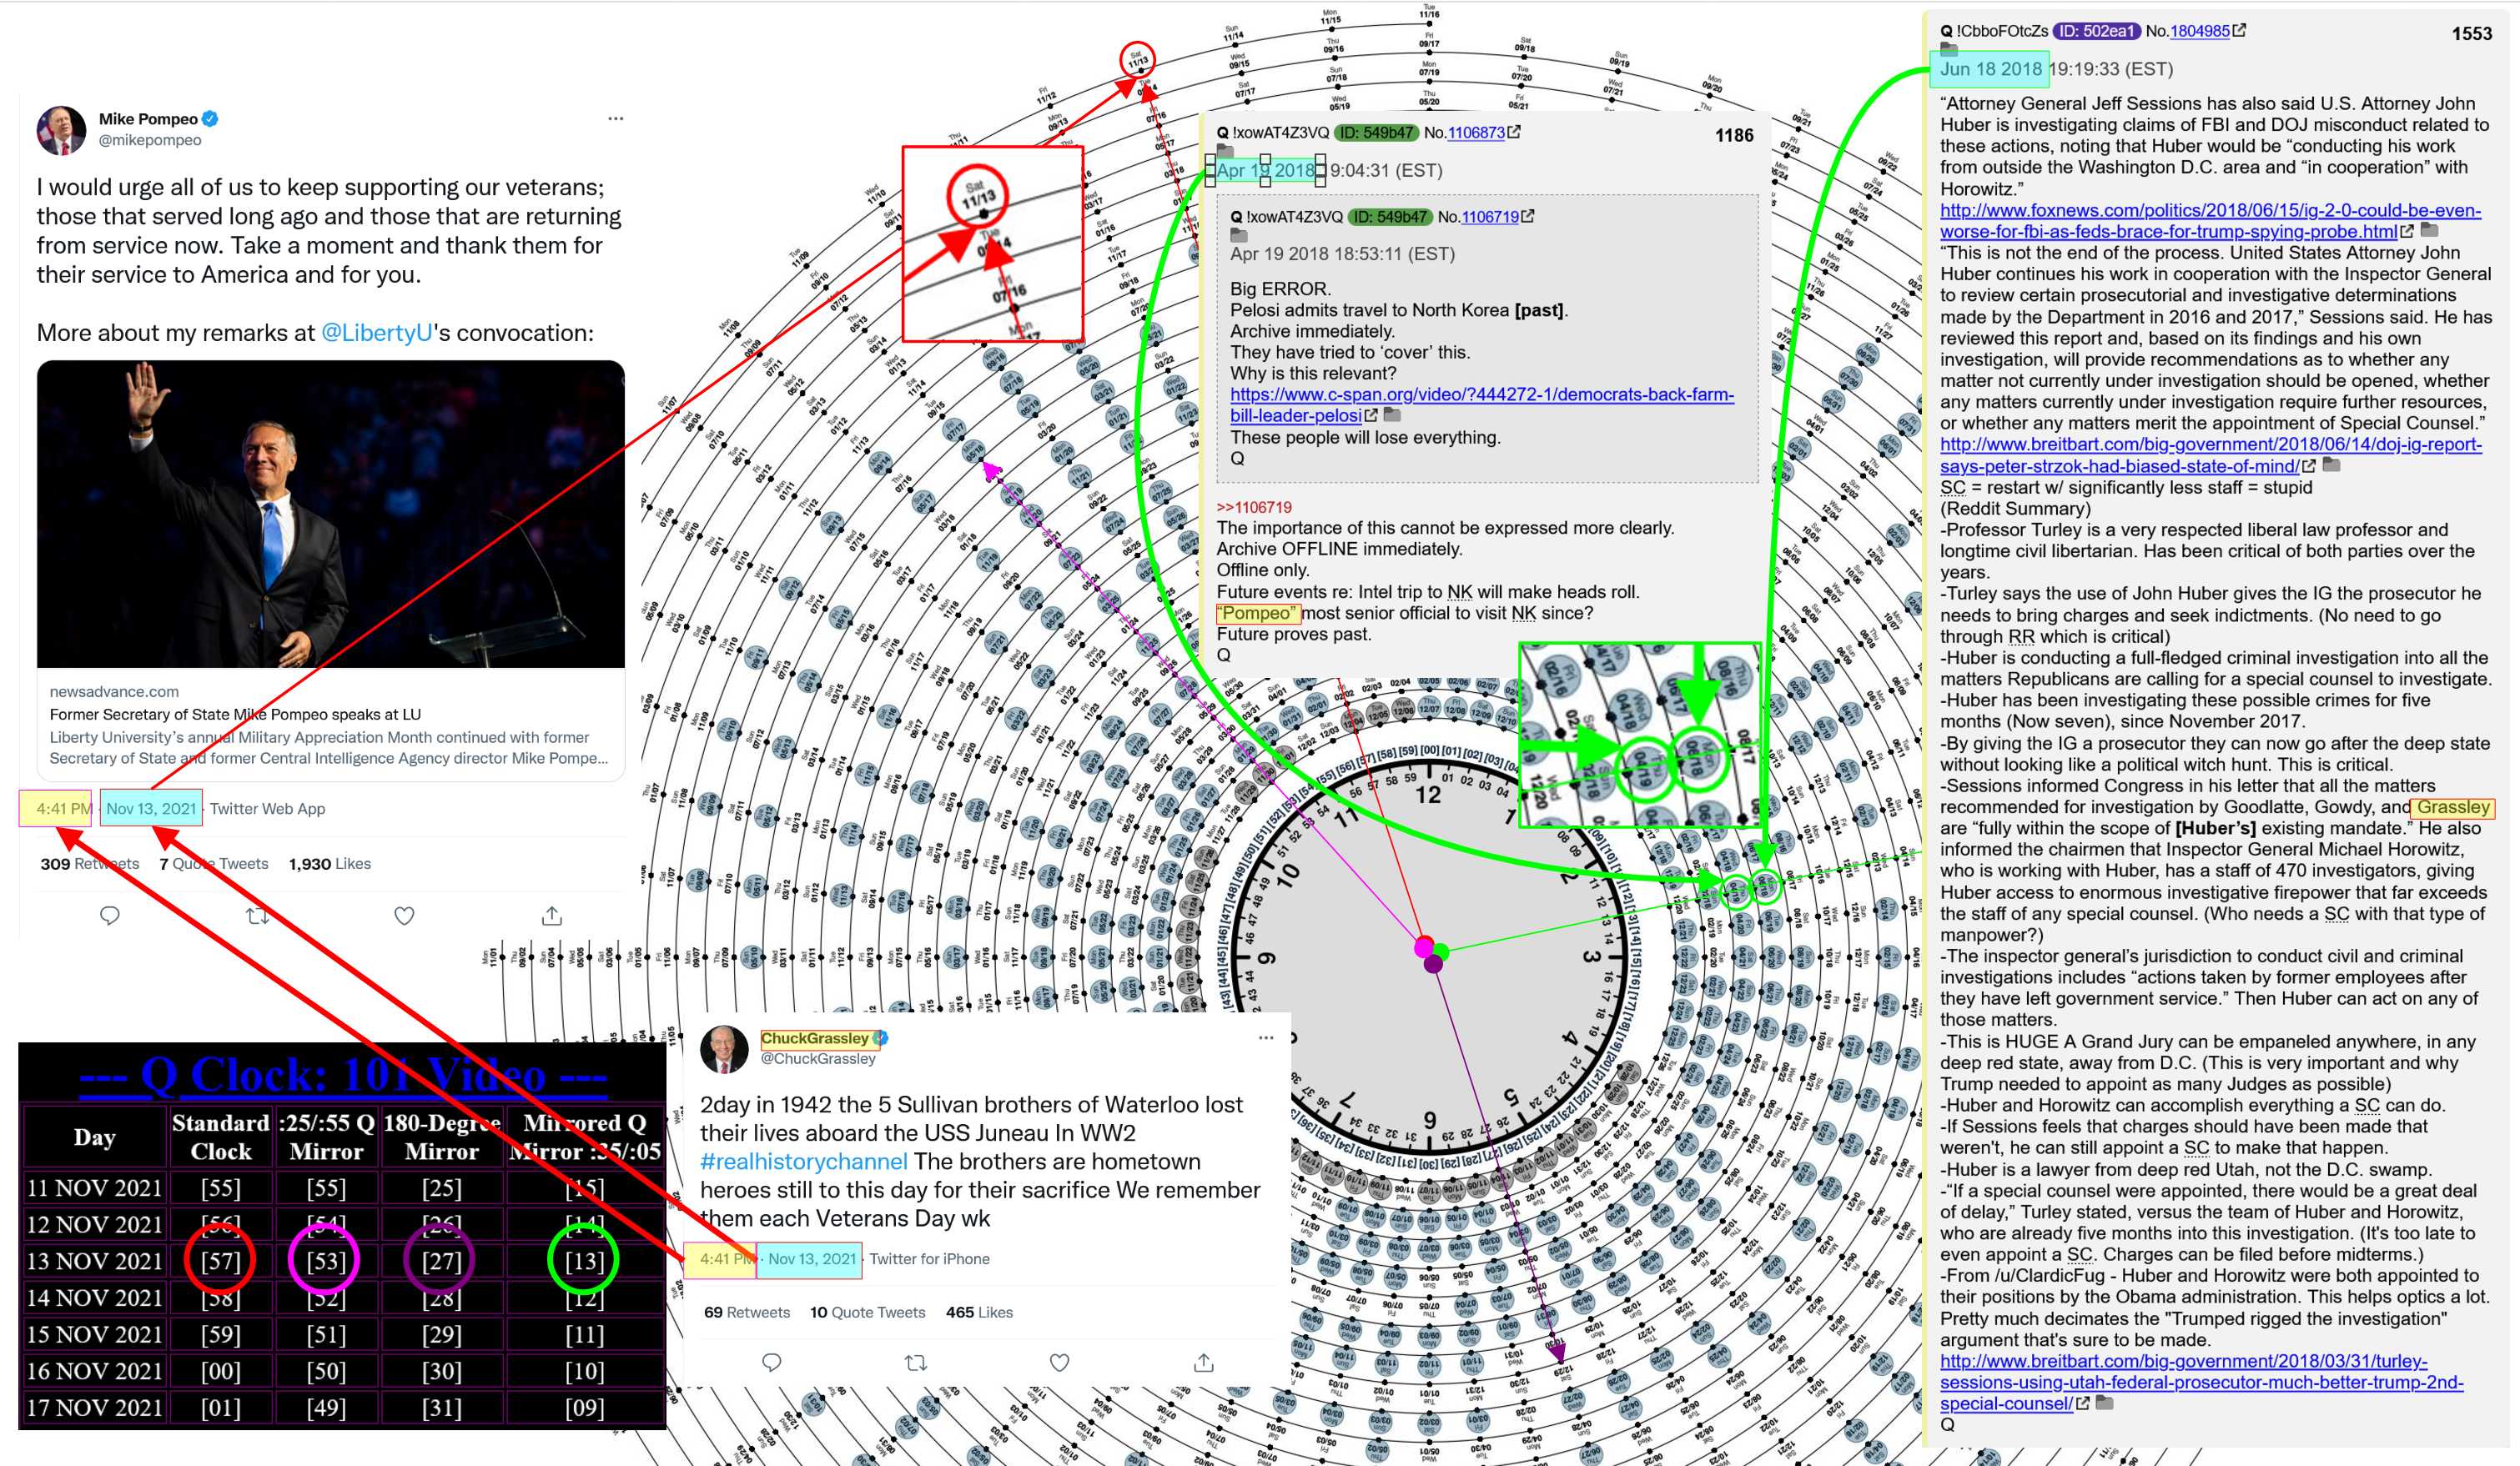Open the #realhistorychannel hashtag
The width and height of the screenshot is (2520, 1466).
click(x=803, y=1161)
